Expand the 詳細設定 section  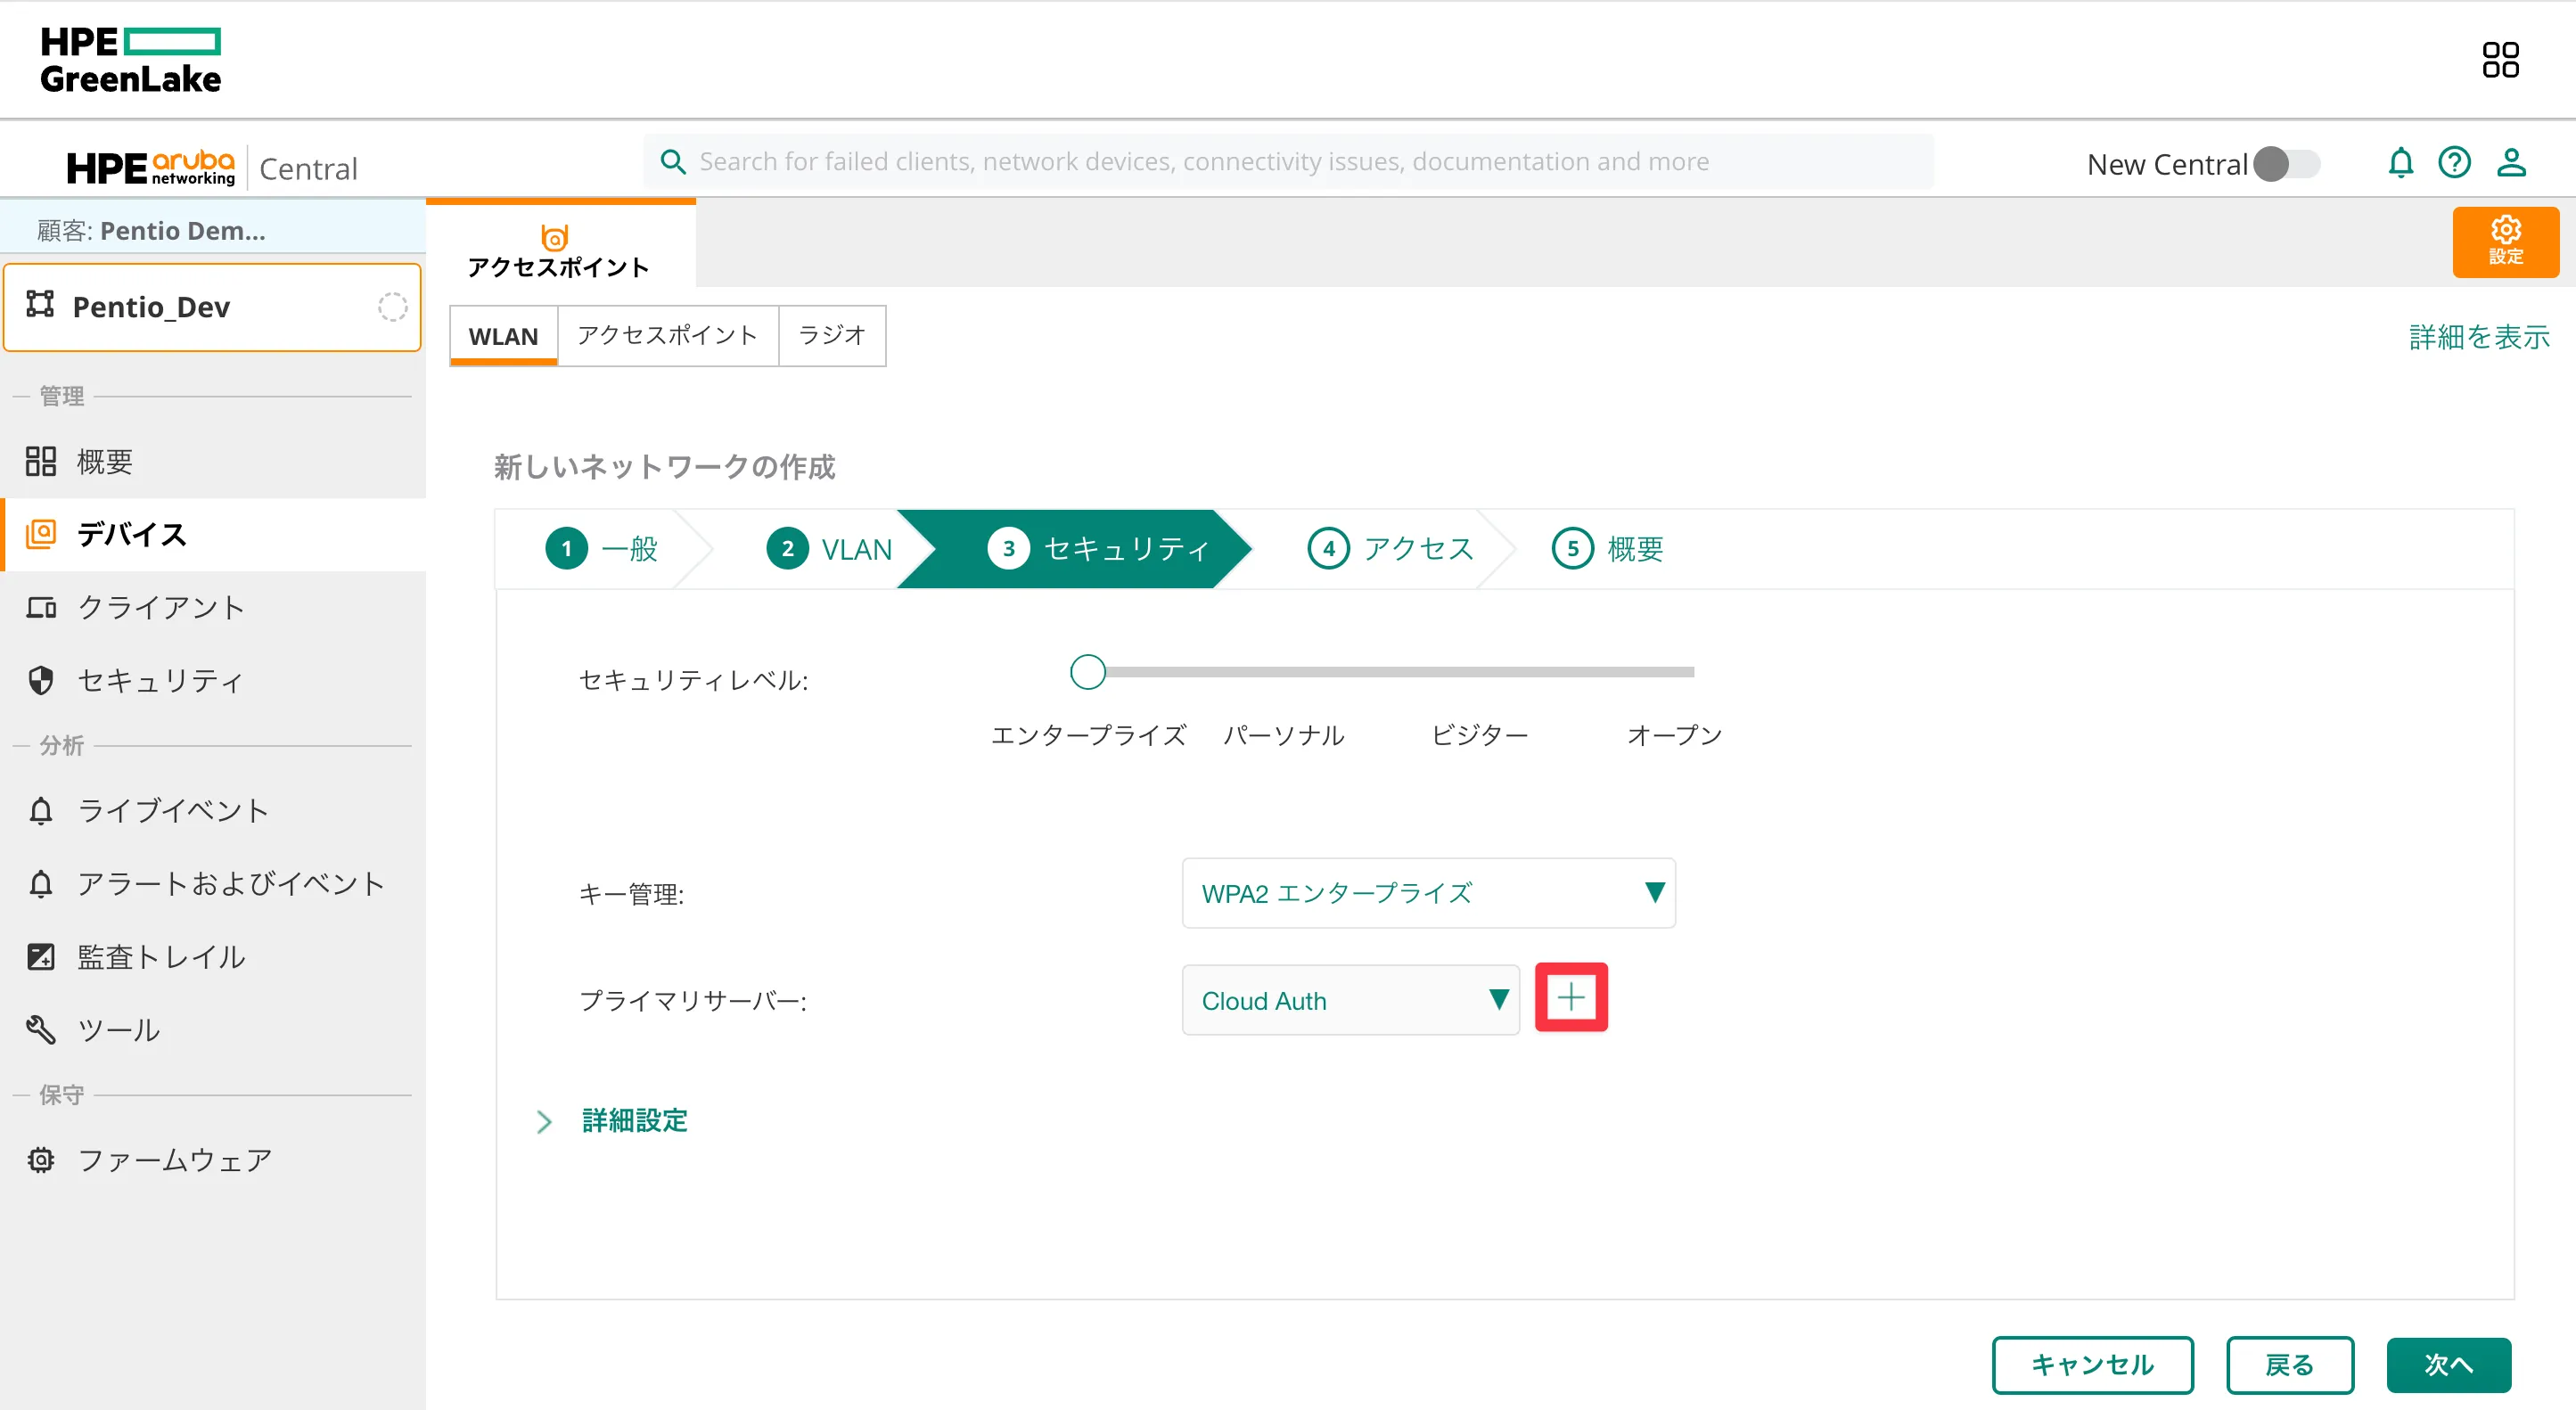pyautogui.click(x=633, y=1121)
